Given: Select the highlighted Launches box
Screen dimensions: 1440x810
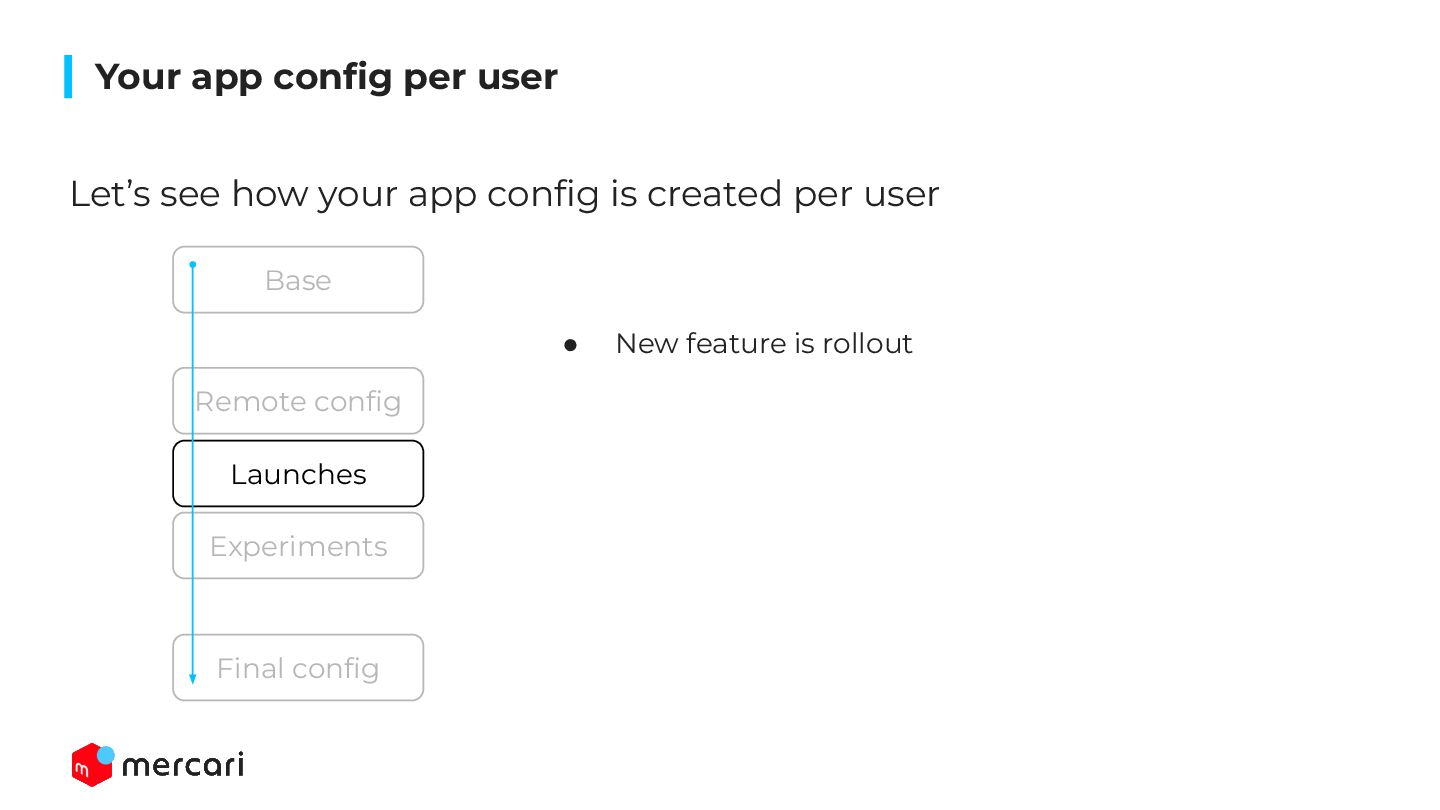Looking at the screenshot, I should (298, 474).
